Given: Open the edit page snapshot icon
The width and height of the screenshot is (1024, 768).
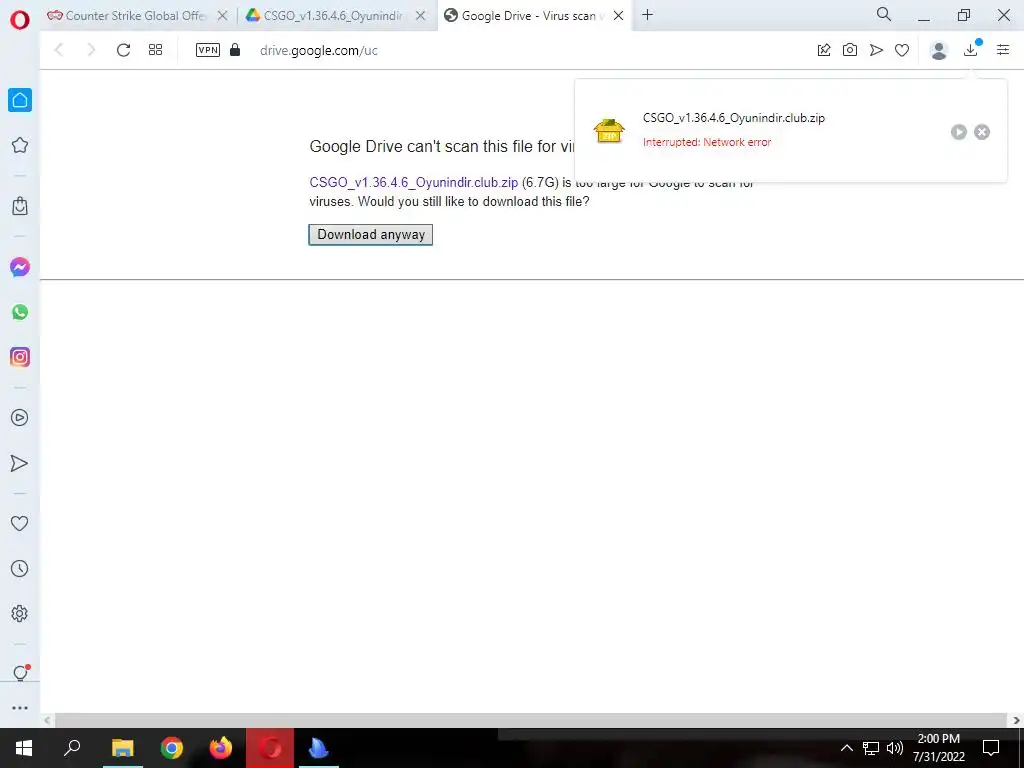Looking at the screenshot, I should 824,50.
